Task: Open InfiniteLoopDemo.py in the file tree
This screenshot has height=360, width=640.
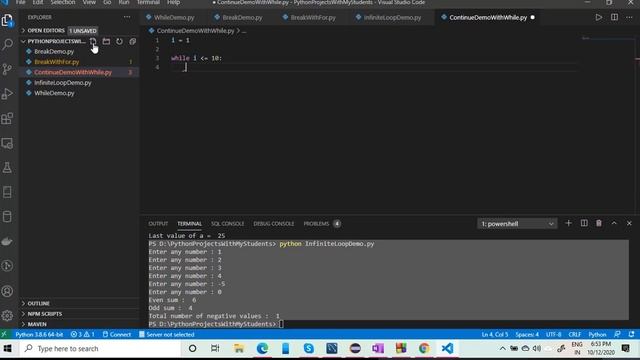Action: (x=80, y=82)
